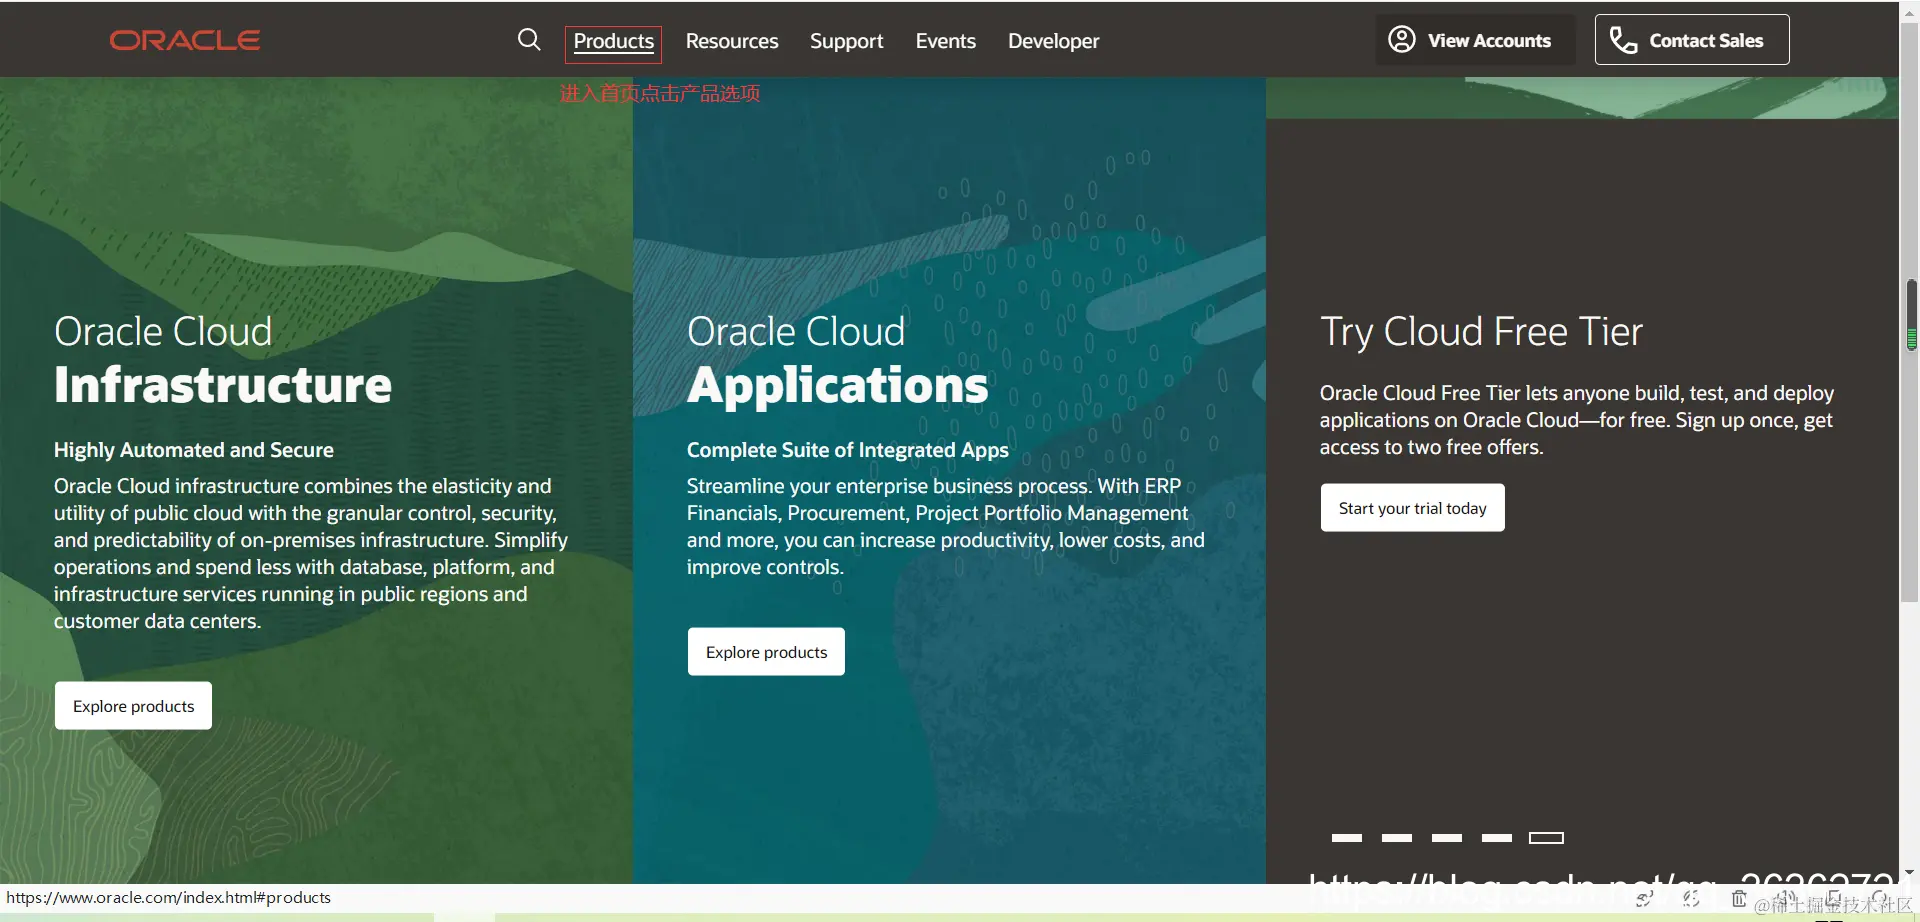Open the site search magnifier icon

(x=529, y=40)
